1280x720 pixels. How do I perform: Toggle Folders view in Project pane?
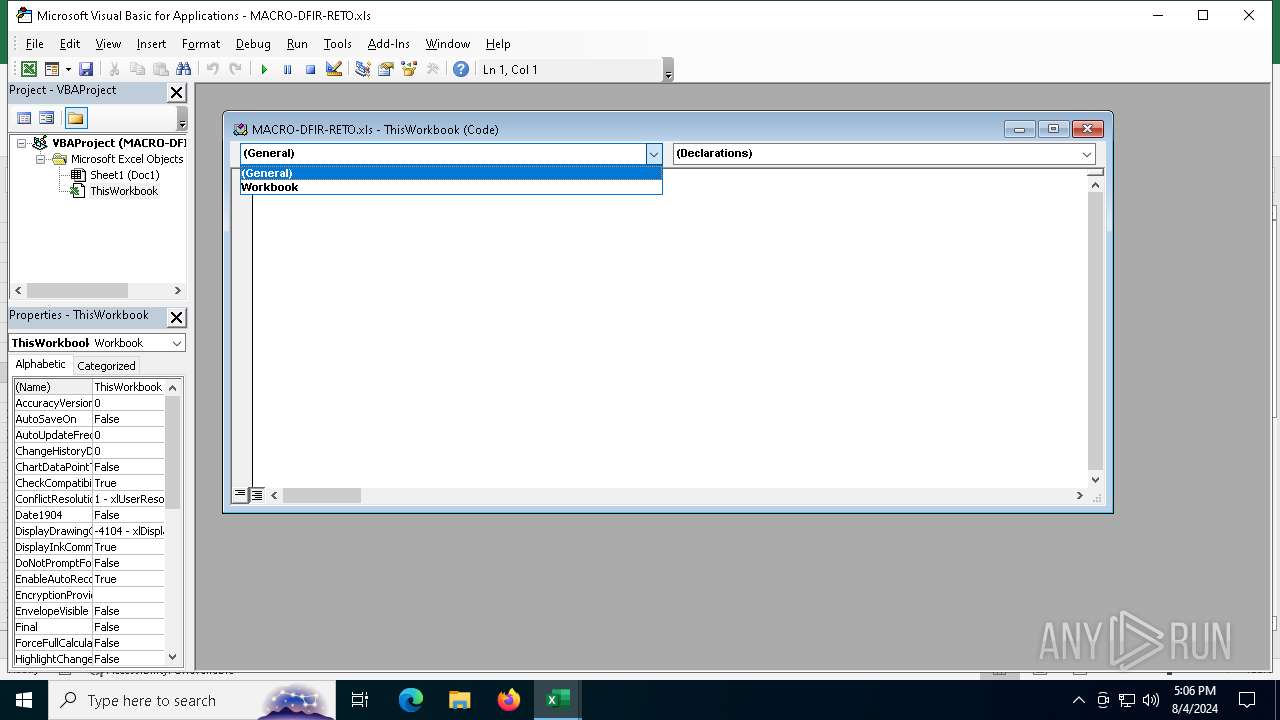point(76,118)
